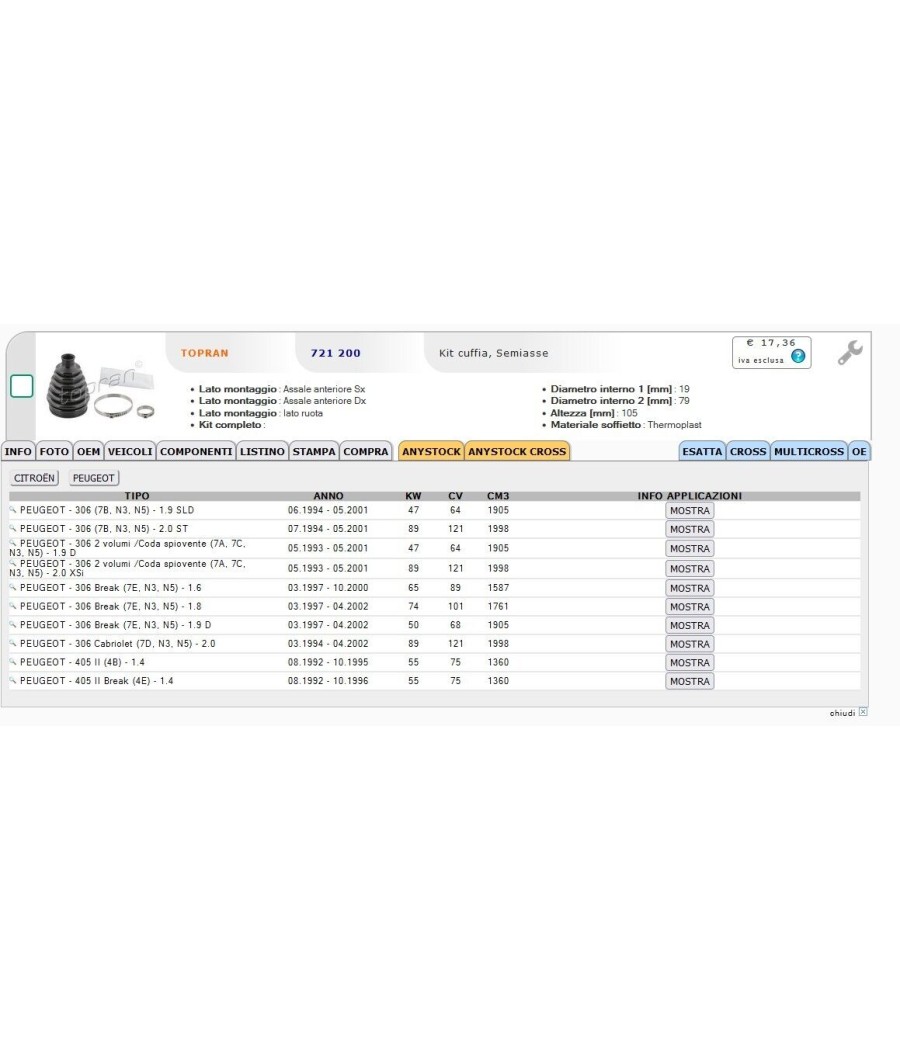Click MOSTRA for 405 II (4B) 1.4

(x=690, y=662)
